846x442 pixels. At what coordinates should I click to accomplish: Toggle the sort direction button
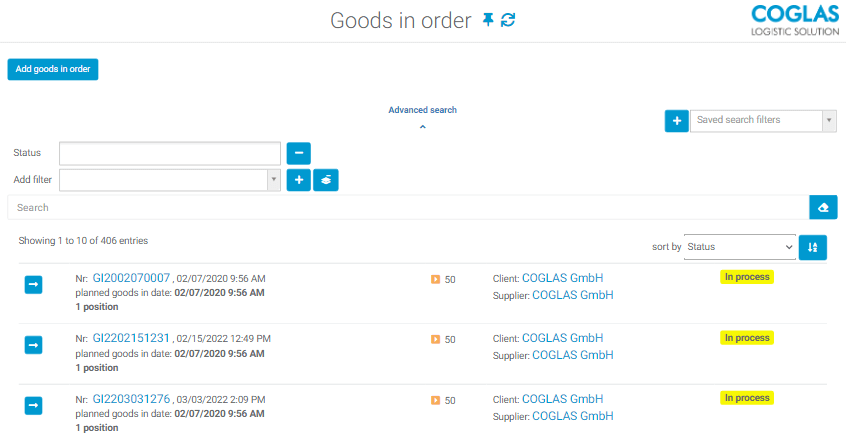tap(813, 247)
